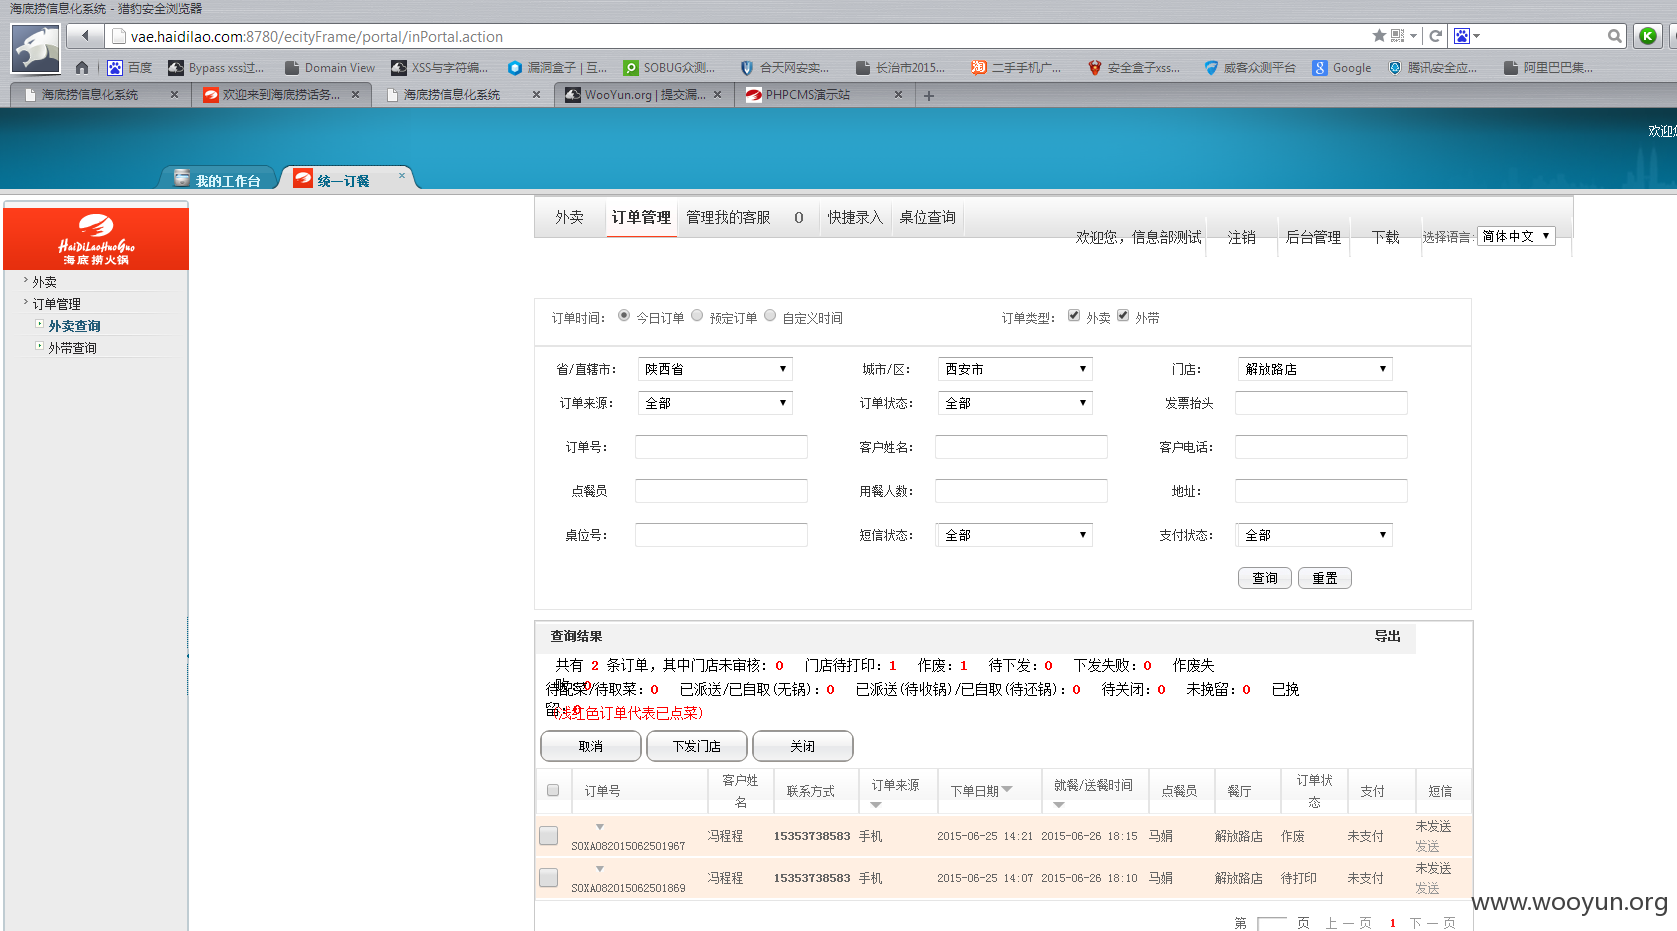The height and width of the screenshot is (931, 1677).
Task: Check the row for order SOXA082015062501967
Action: coord(549,835)
